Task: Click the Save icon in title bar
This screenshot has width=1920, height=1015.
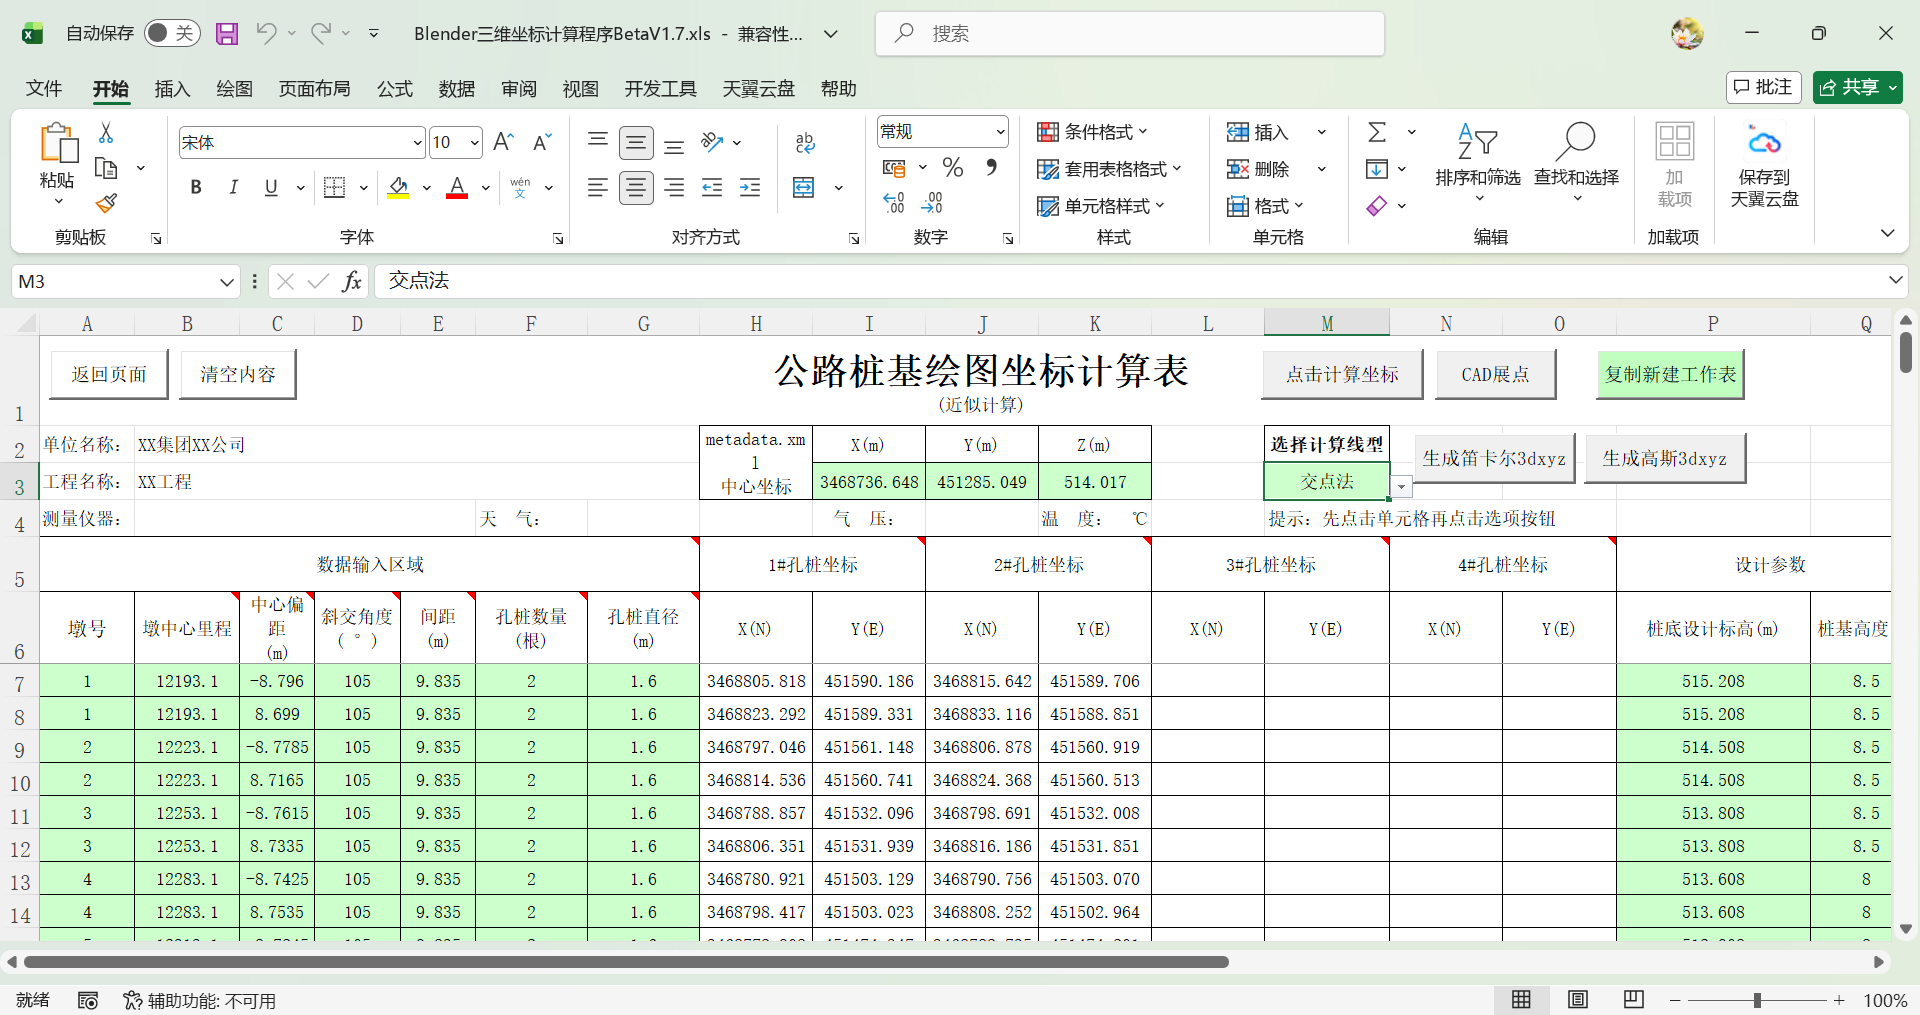Action: [x=227, y=34]
